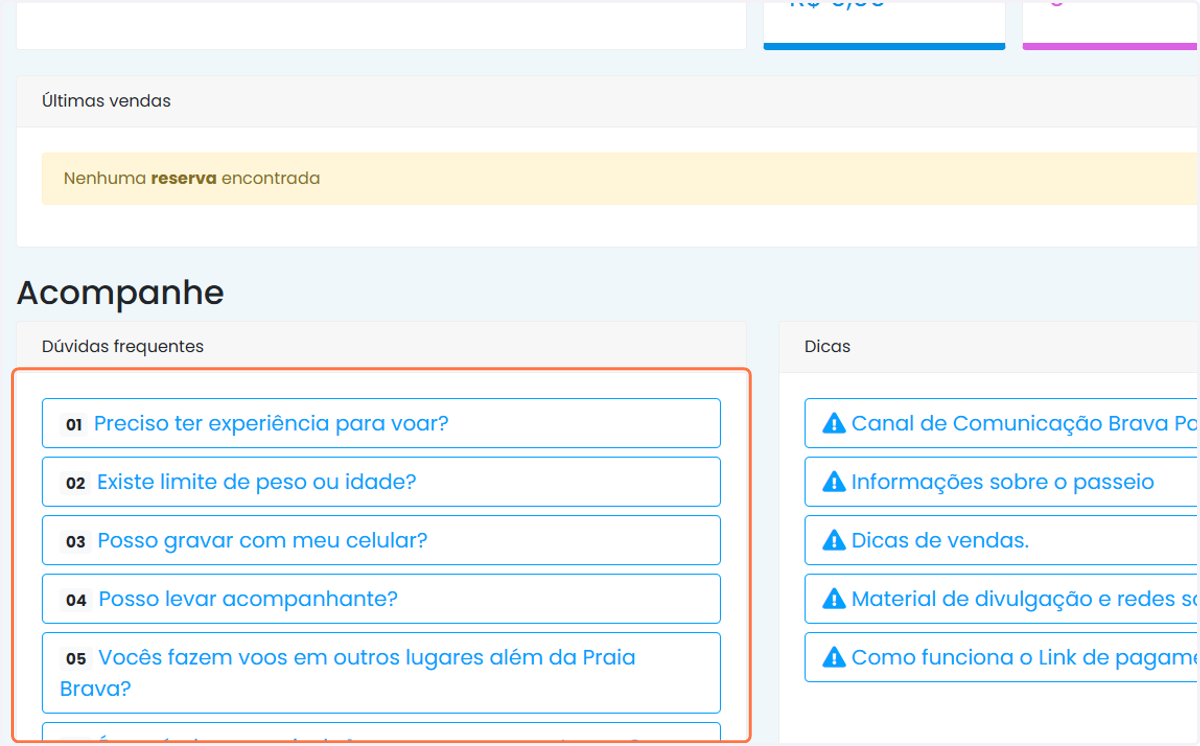Click warning icon beside 'Dicas de vendas.'
The width and height of the screenshot is (1200, 746).
(834, 540)
